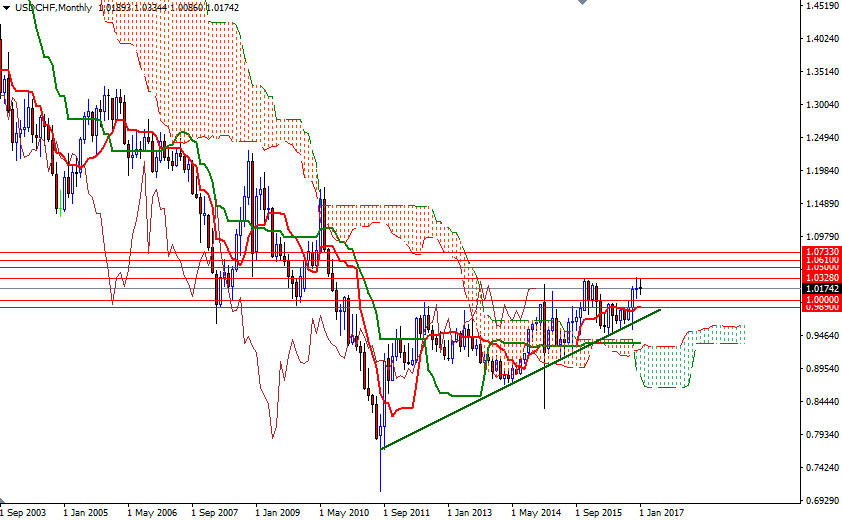This screenshot has width=842, height=520.
Task: Click the 1.35140 price scale value
Action: 822,71
